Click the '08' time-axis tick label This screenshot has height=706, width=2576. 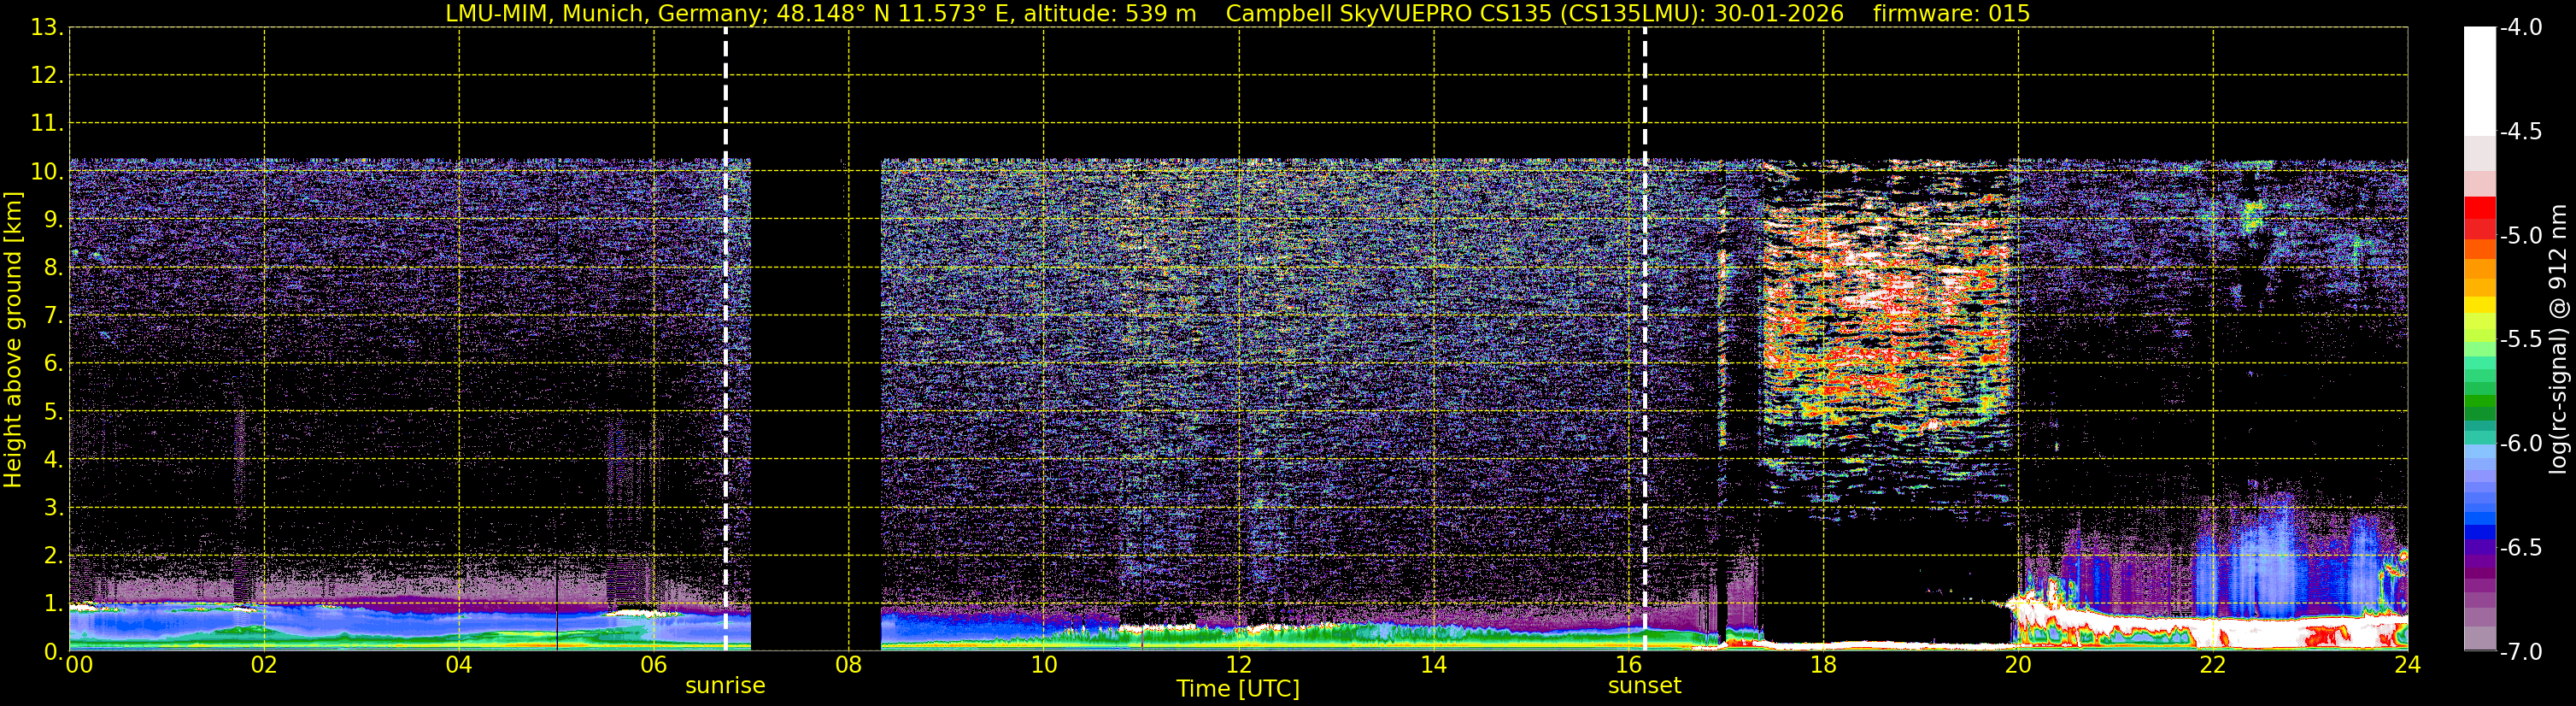pos(849,665)
